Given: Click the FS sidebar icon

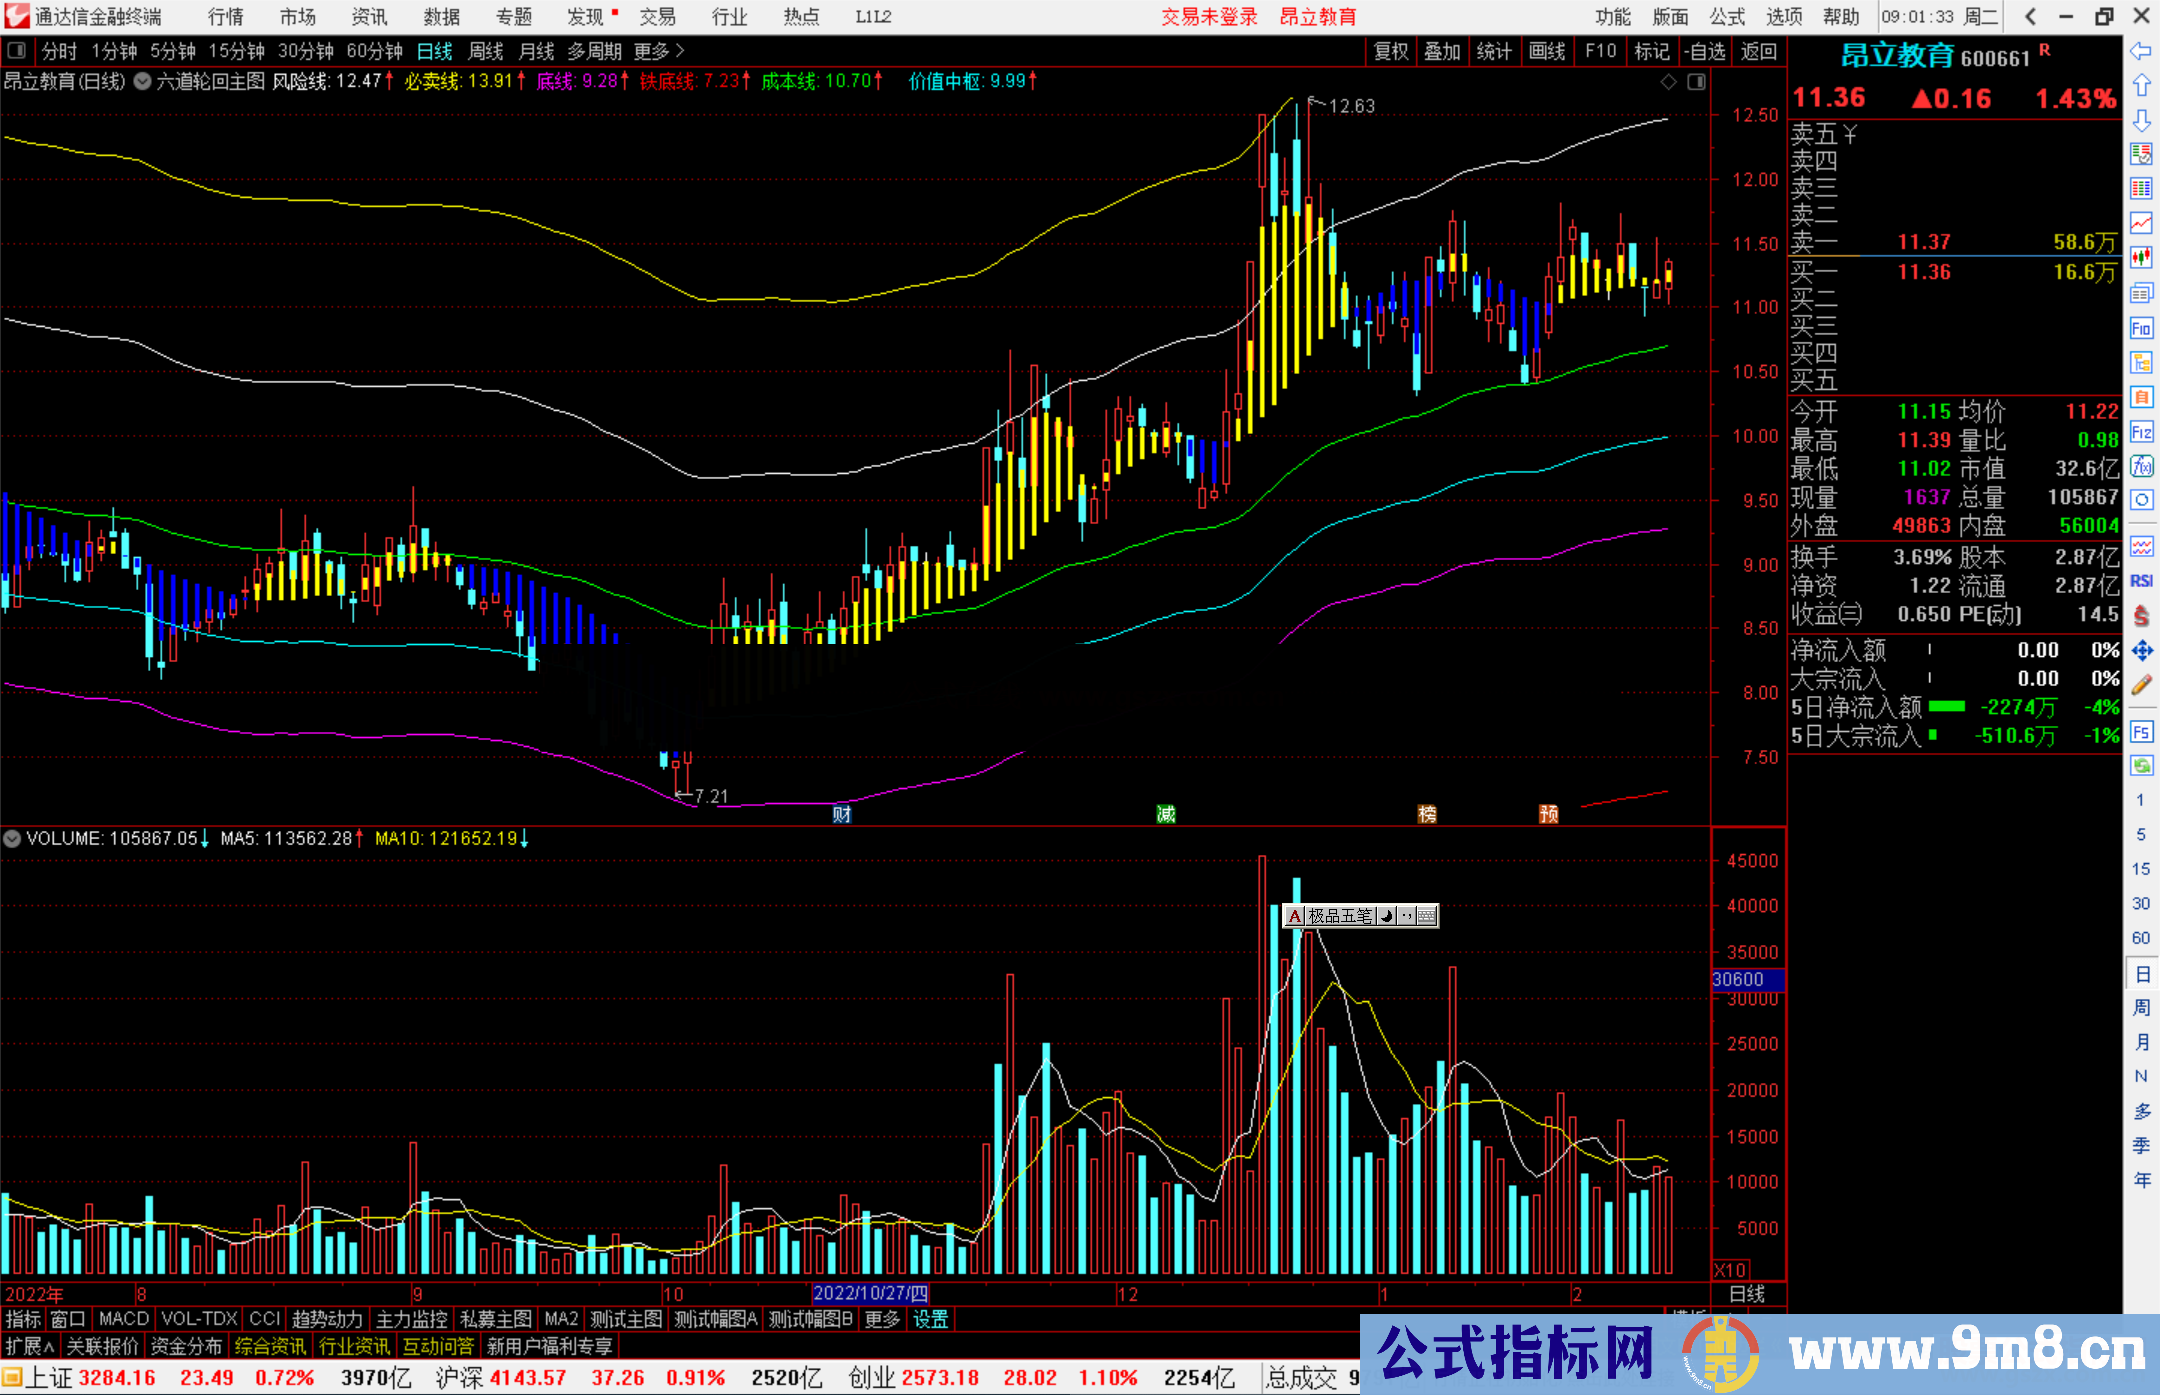Looking at the screenshot, I should [x=2141, y=731].
